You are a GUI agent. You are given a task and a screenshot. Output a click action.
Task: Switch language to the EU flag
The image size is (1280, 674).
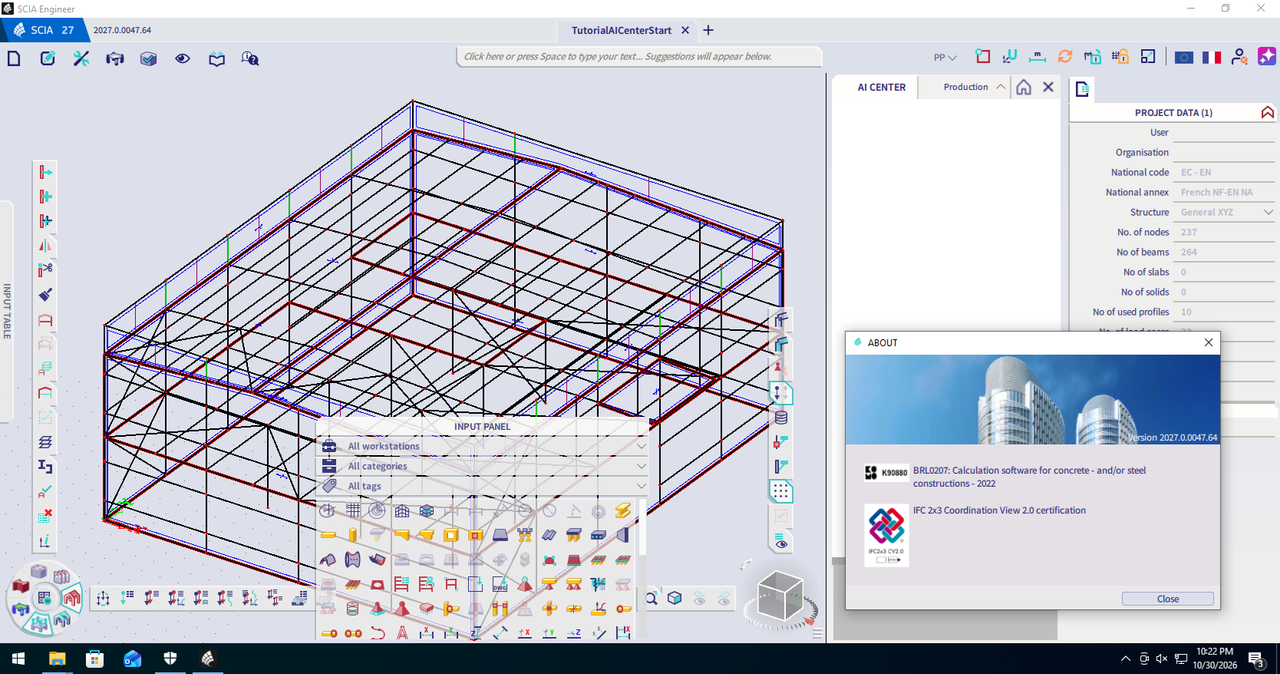(1185, 58)
